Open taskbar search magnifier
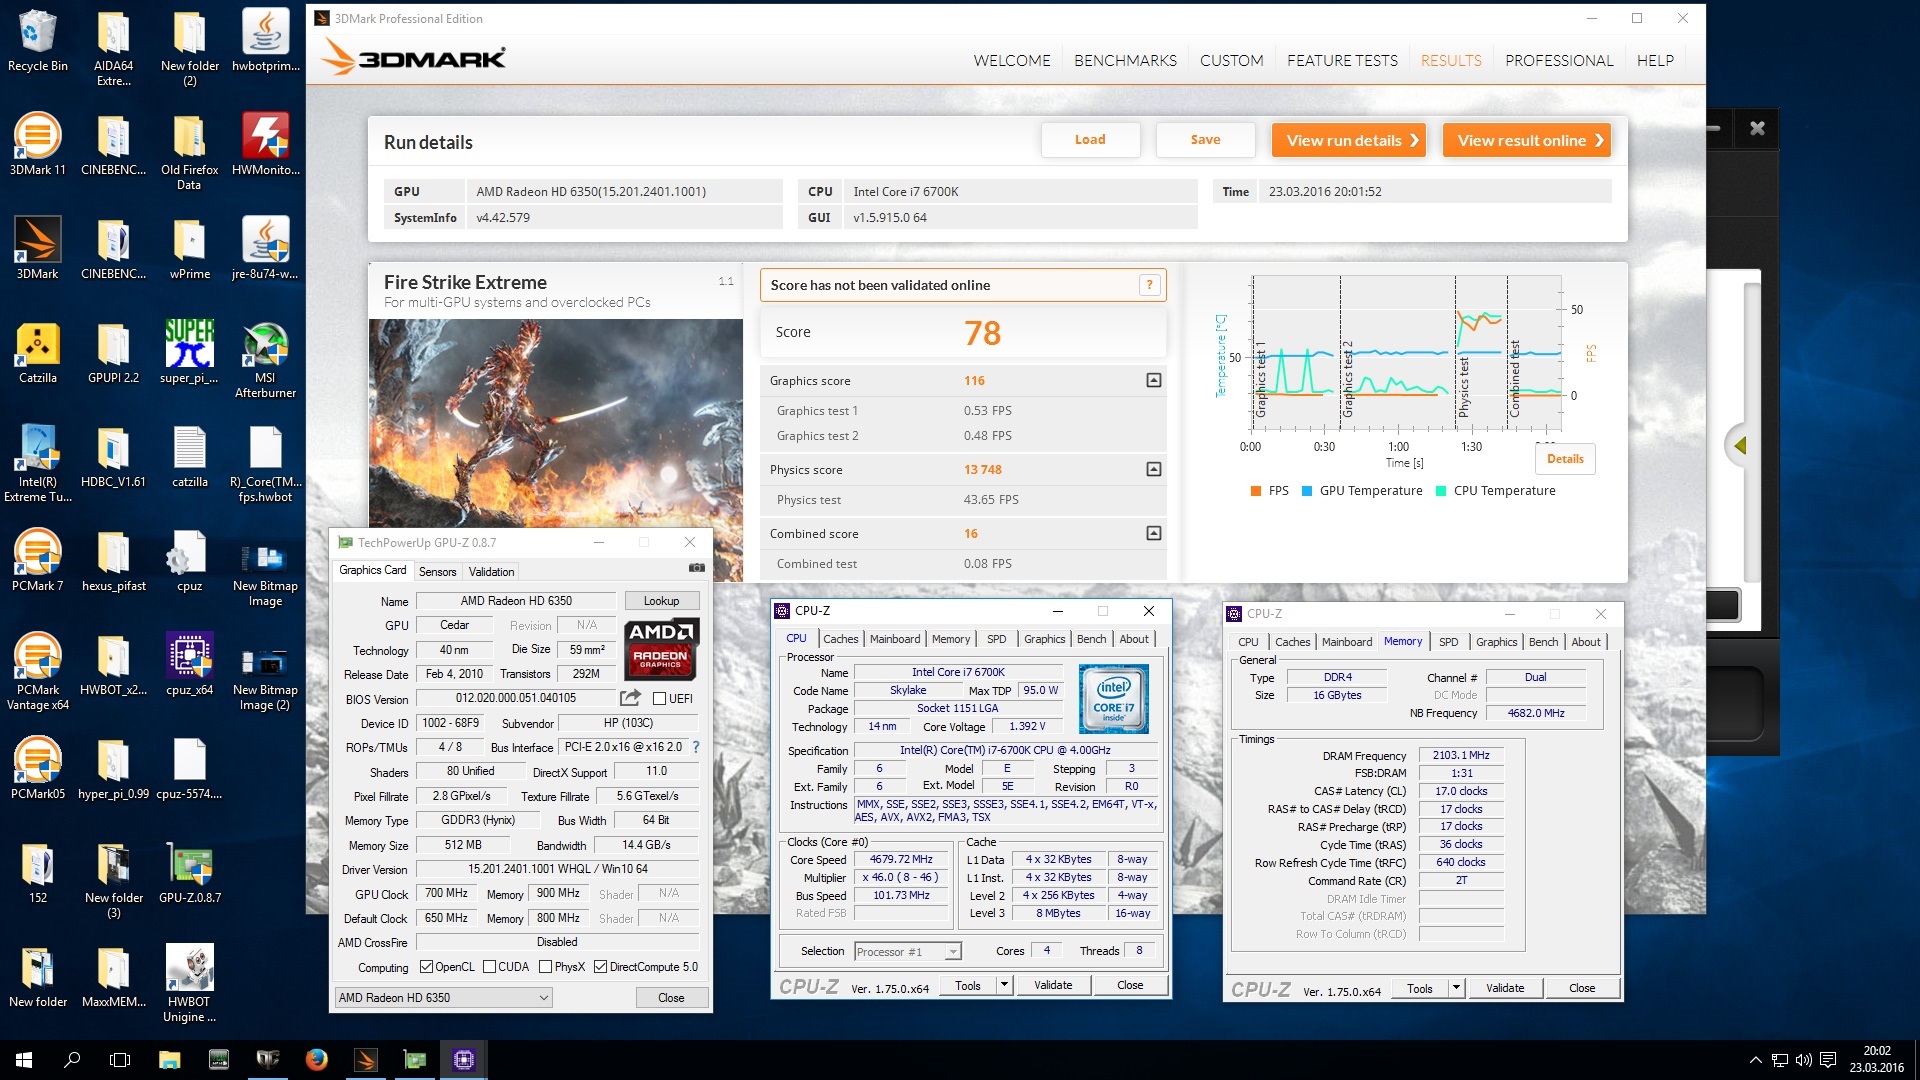Viewport: 1920px width, 1080px height. [72, 1060]
